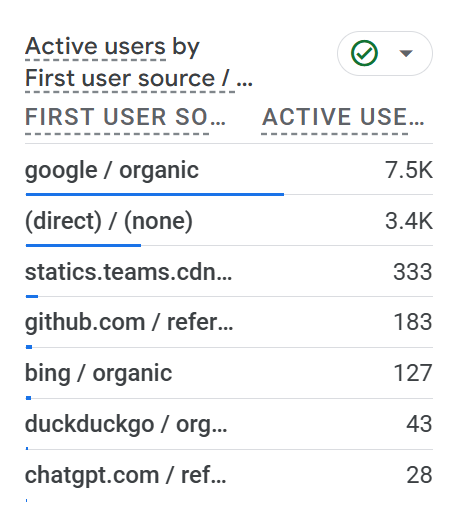The height and width of the screenshot is (528, 463).
Task: Click the blue bar under (direct) / (none)
Action: click(x=83, y=245)
